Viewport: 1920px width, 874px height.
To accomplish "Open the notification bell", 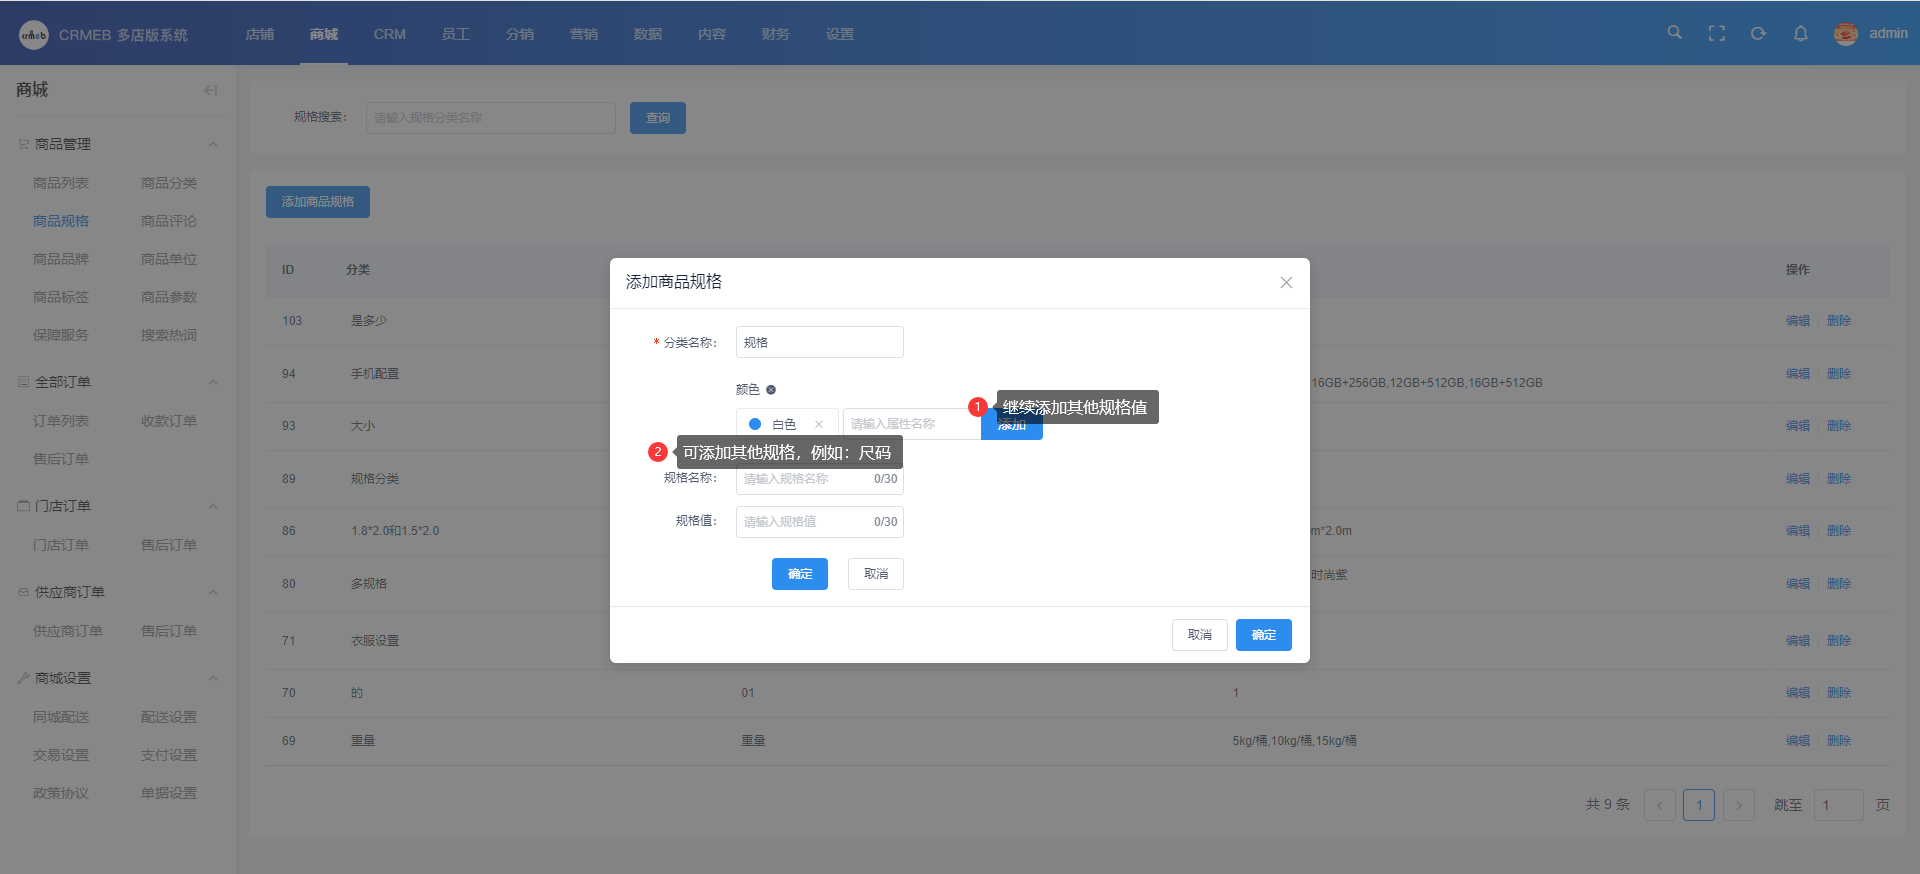I will pyautogui.click(x=1800, y=33).
